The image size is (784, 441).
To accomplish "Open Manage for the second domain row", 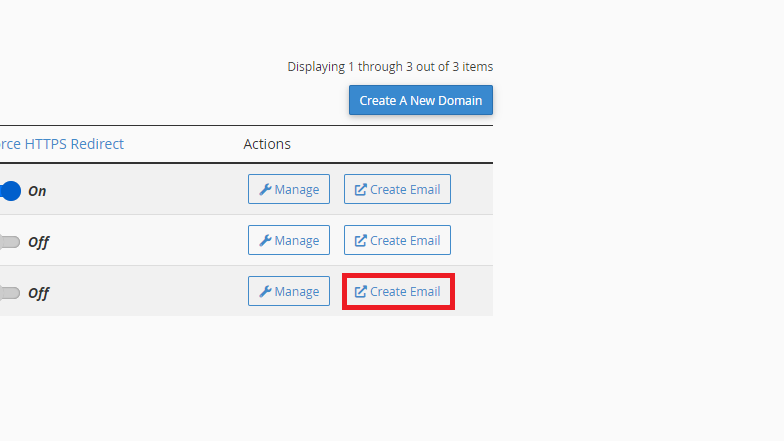I will [289, 240].
